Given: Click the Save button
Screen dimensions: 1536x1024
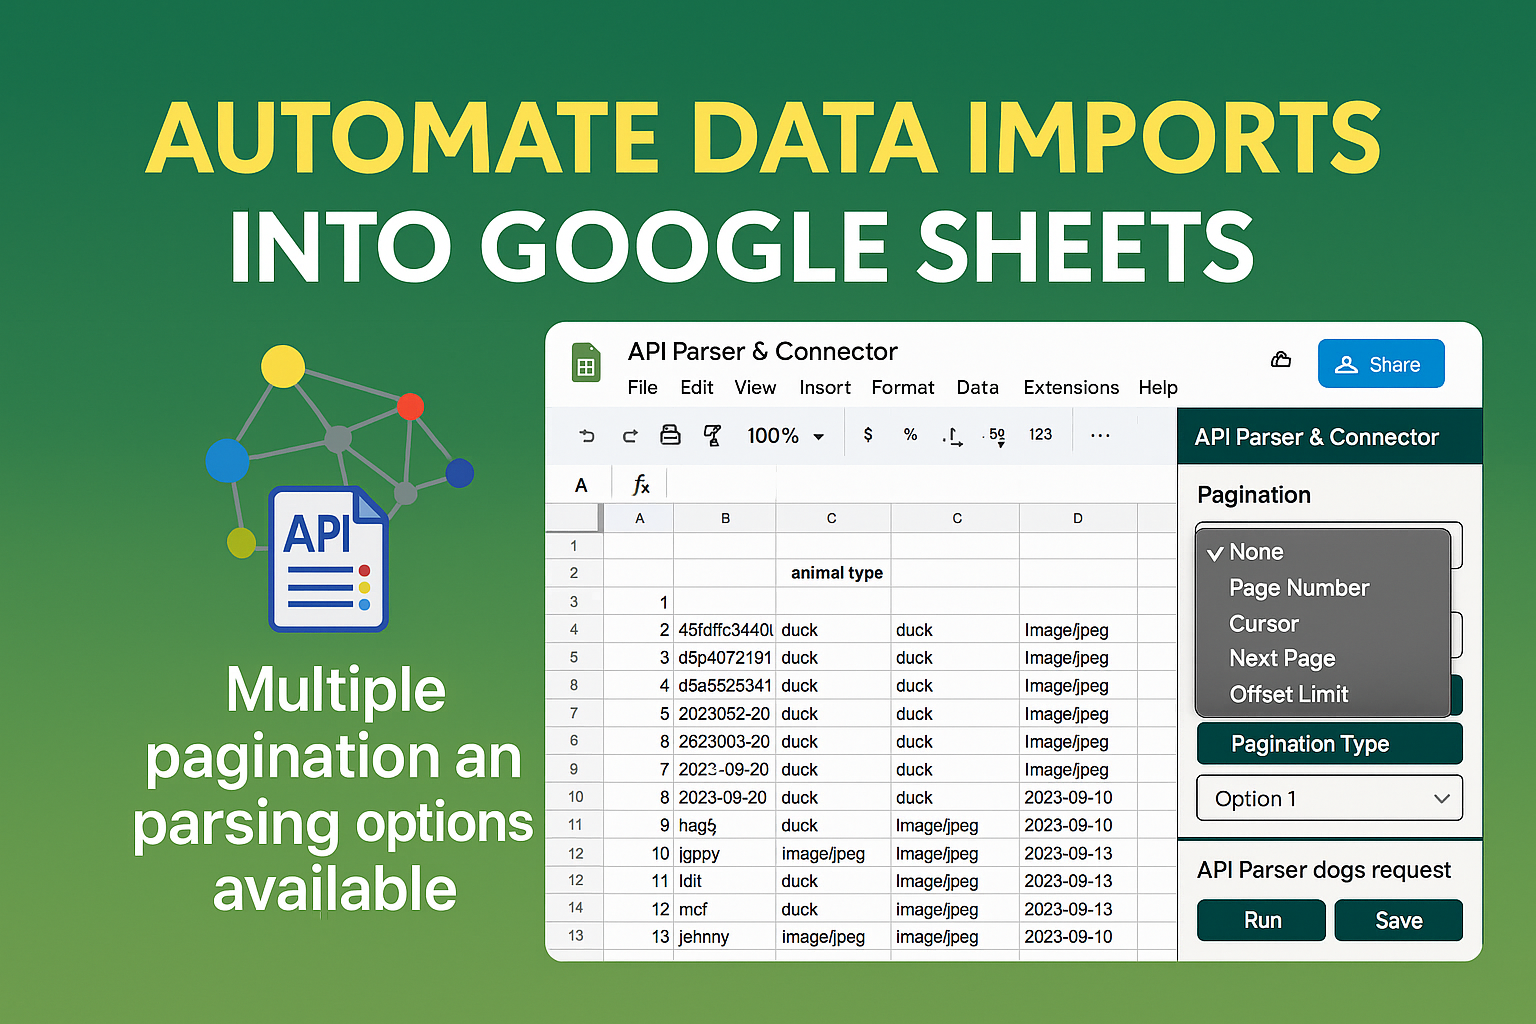Looking at the screenshot, I should [1398, 920].
